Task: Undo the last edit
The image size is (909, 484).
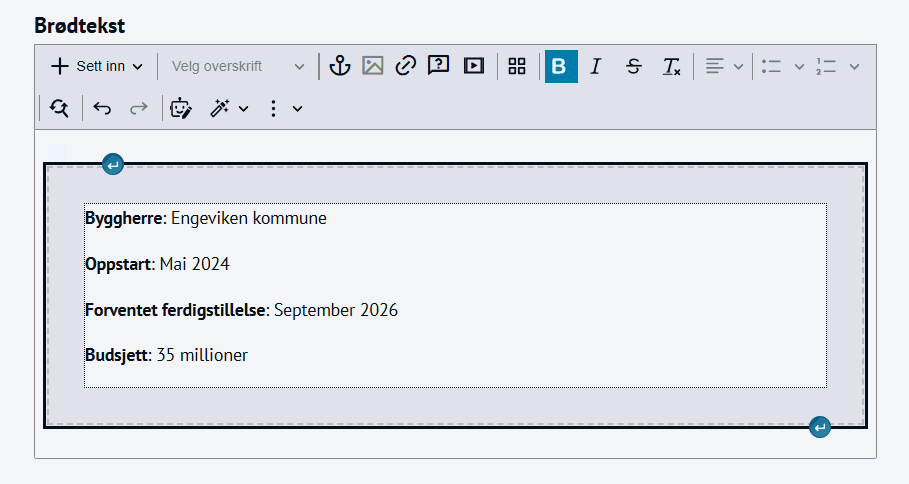Action: (102, 109)
